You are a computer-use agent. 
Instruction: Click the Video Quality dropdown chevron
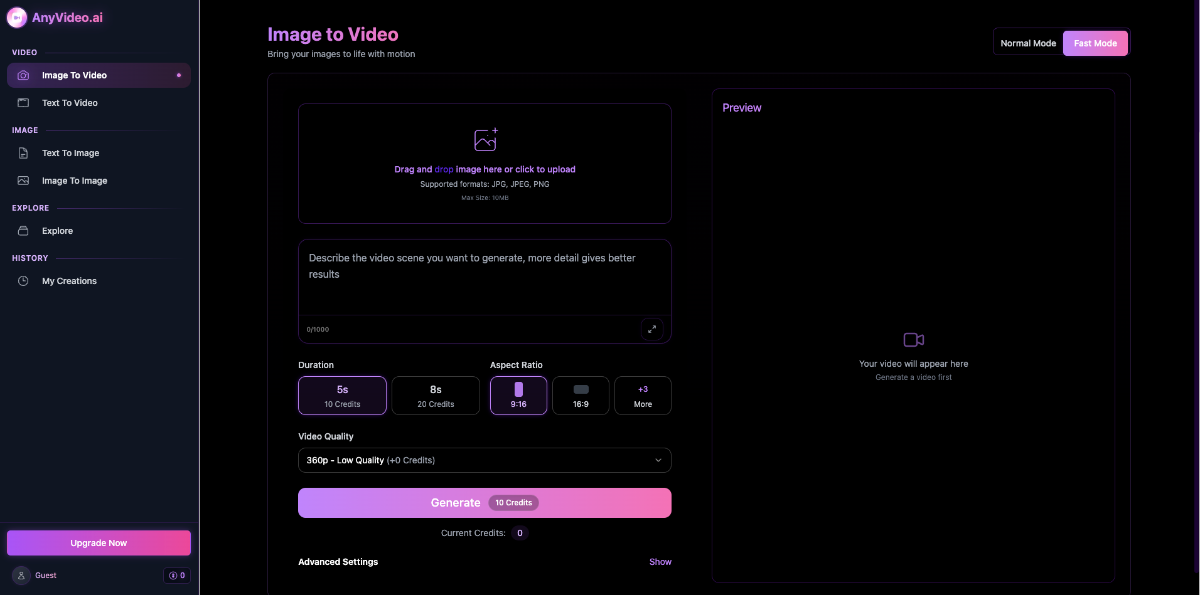pyautogui.click(x=658, y=460)
